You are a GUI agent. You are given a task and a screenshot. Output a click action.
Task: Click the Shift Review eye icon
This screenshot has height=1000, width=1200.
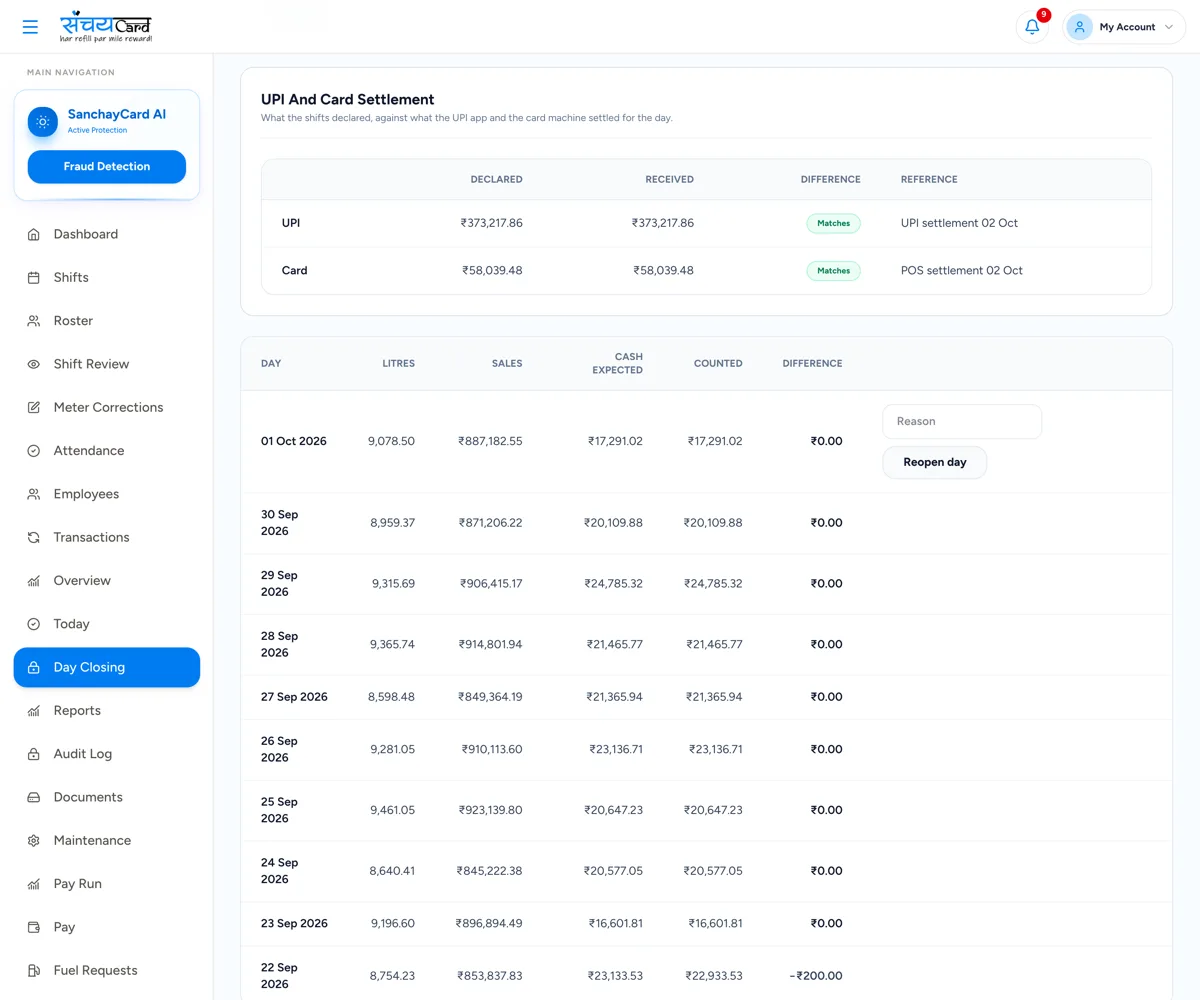(33, 364)
